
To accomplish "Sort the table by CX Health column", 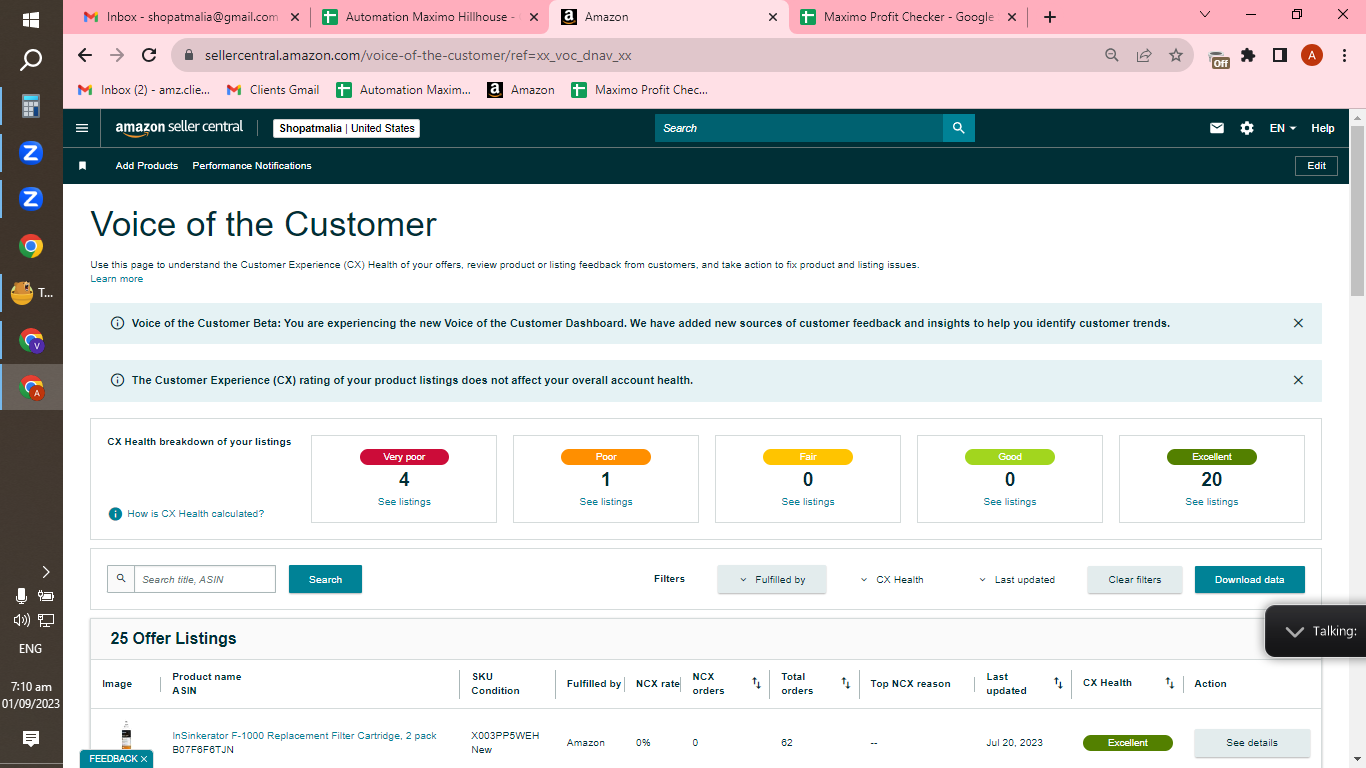I will coord(1169,684).
